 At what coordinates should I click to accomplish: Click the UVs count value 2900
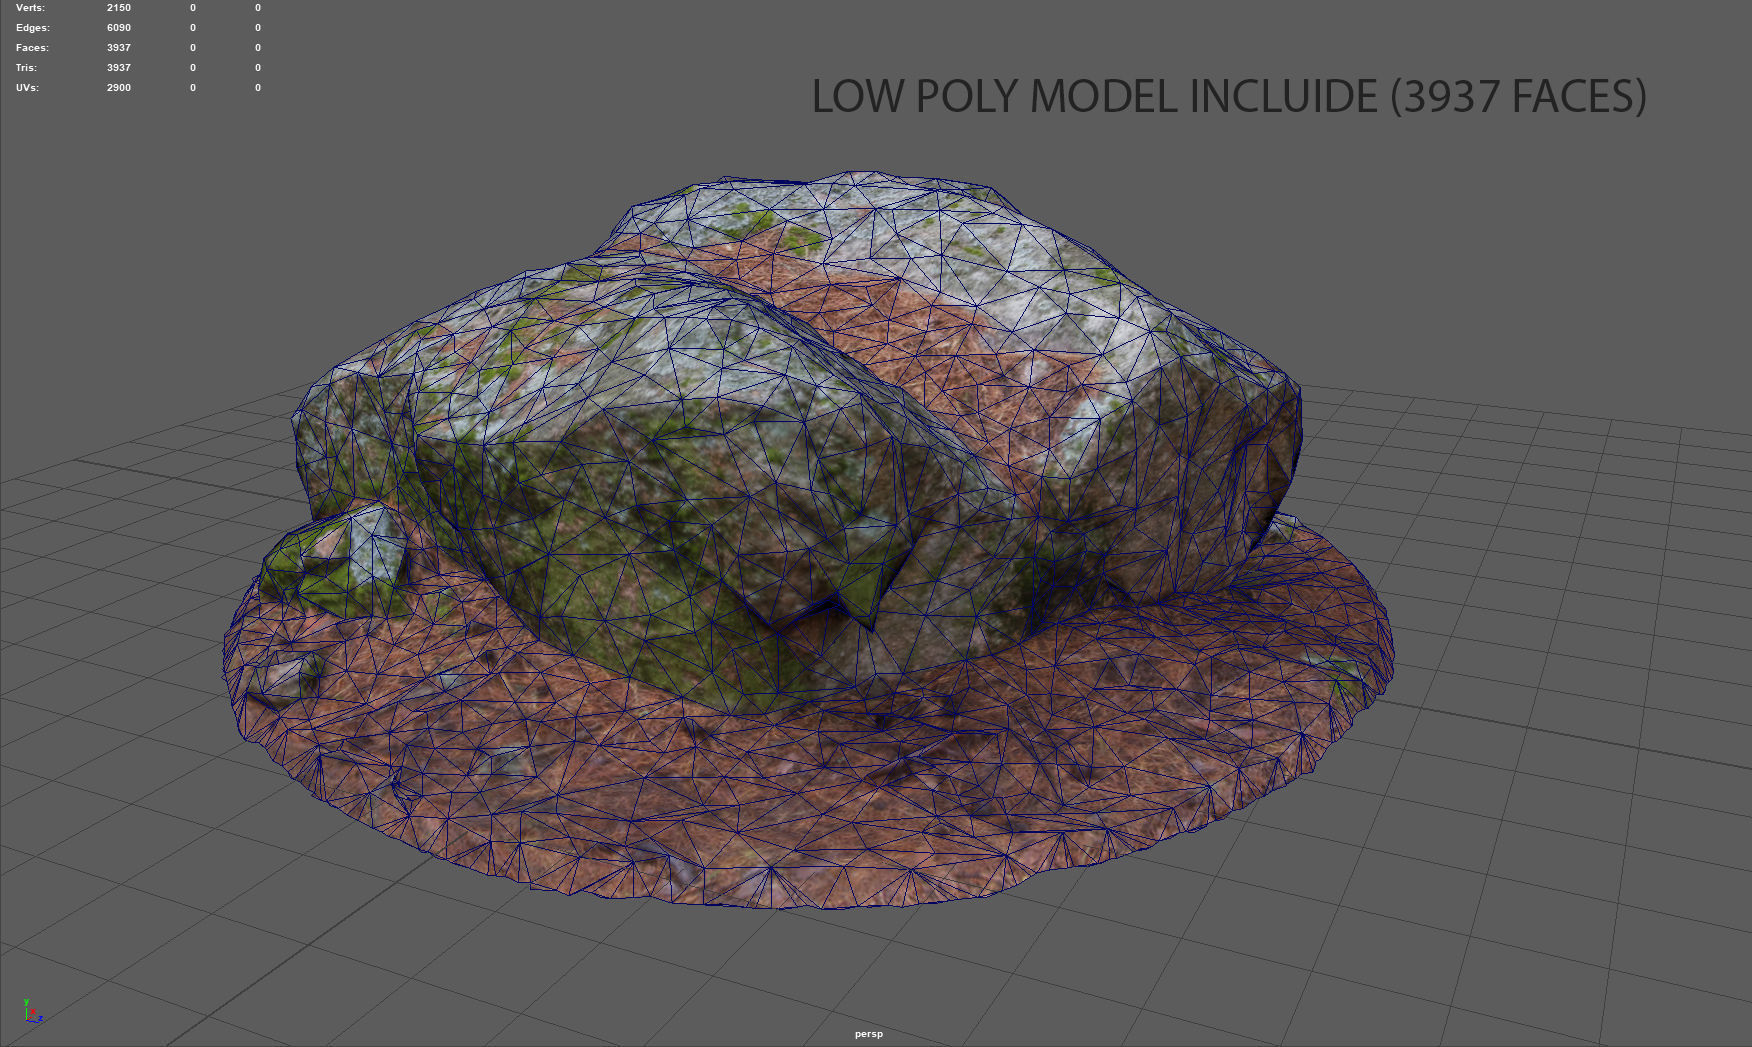[119, 88]
